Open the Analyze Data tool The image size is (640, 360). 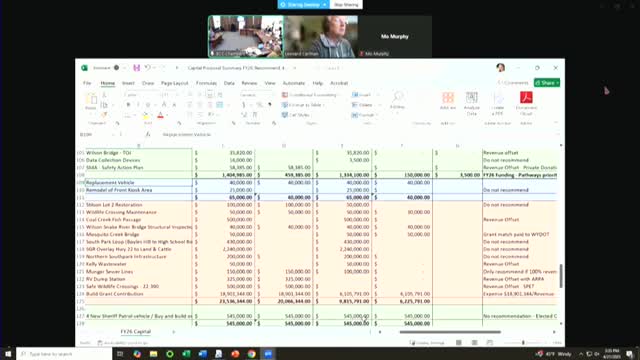471,104
